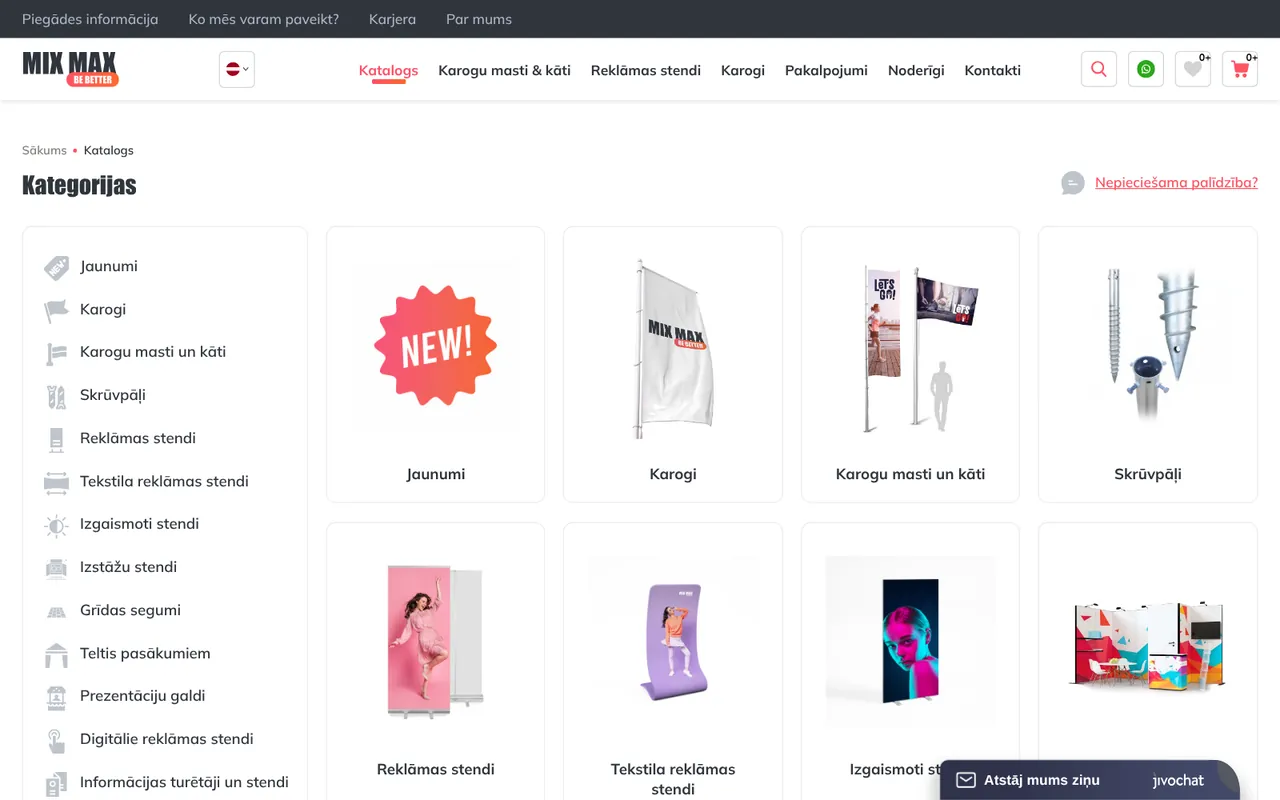Click the Nepieciešama palīdzība? link
The width and height of the screenshot is (1280, 800).
pyautogui.click(x=1176, y=182)
